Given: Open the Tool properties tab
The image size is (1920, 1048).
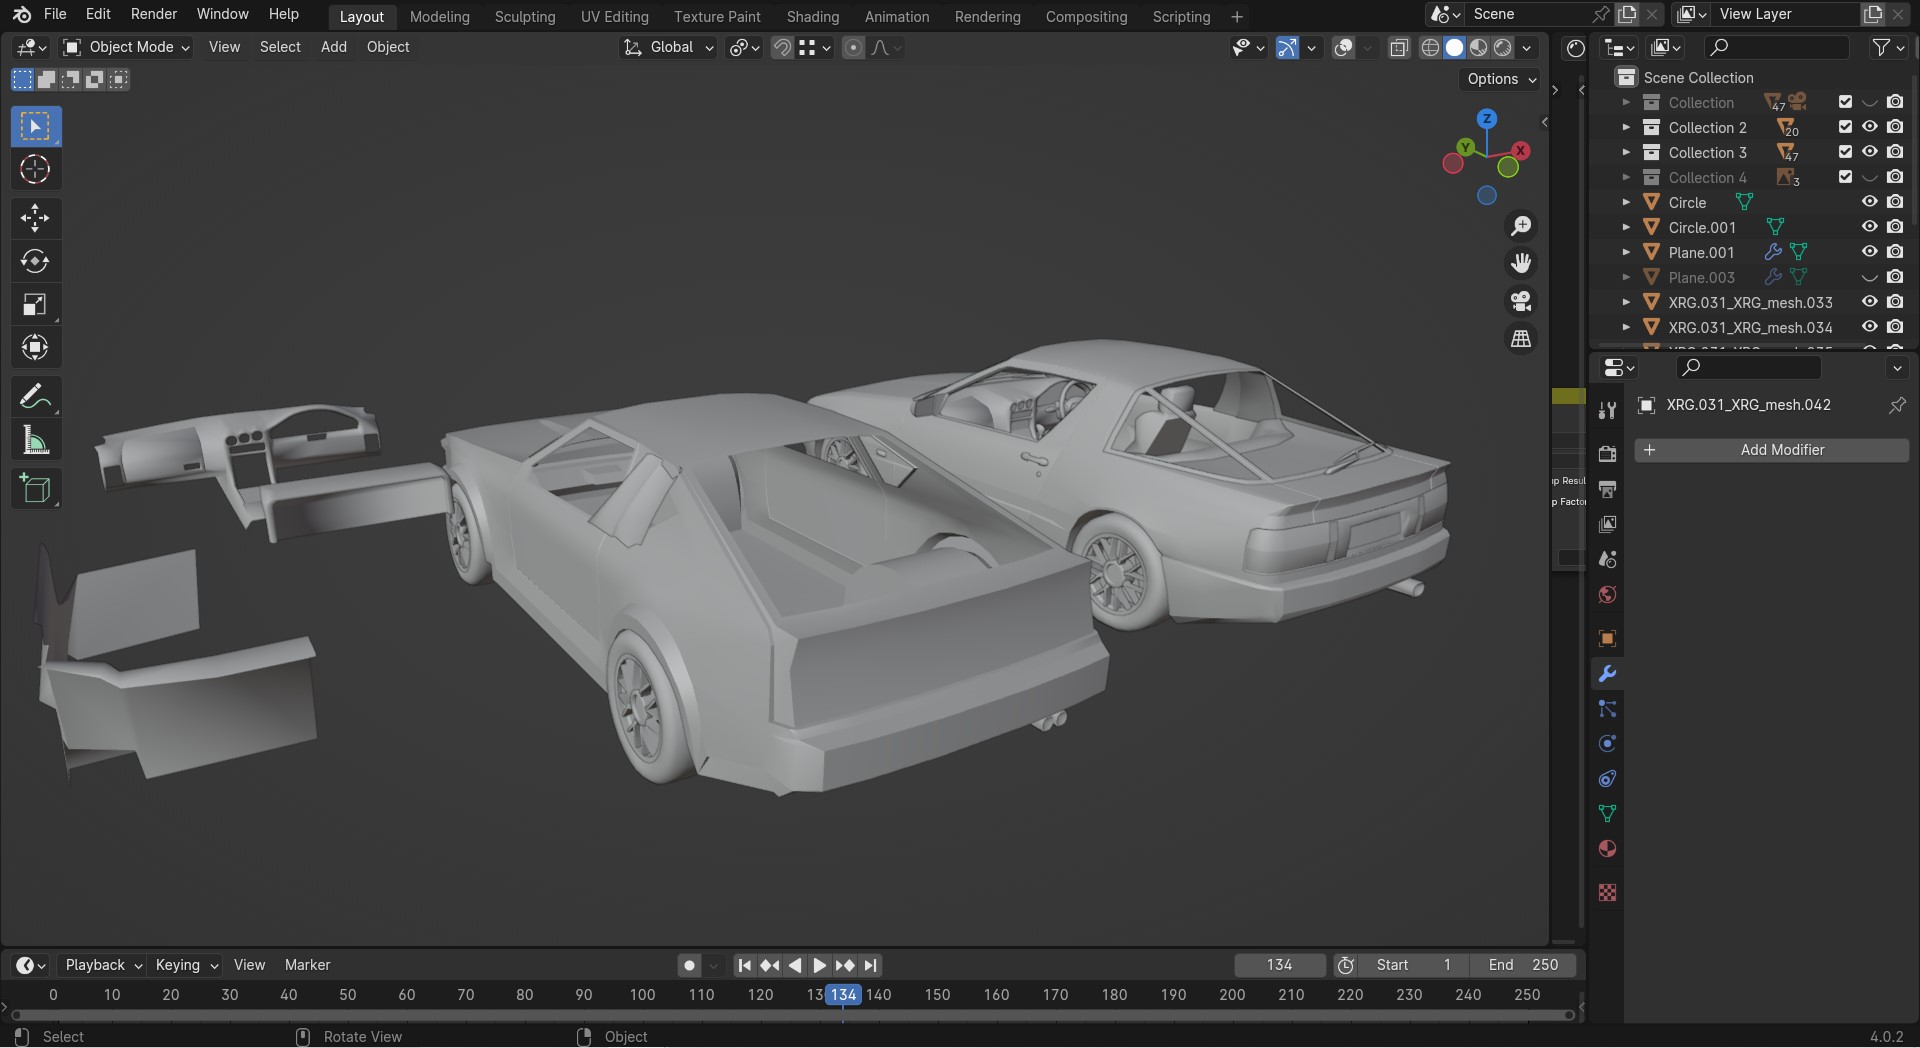Looking at the screenshot, I should [x=1607, y=410].
